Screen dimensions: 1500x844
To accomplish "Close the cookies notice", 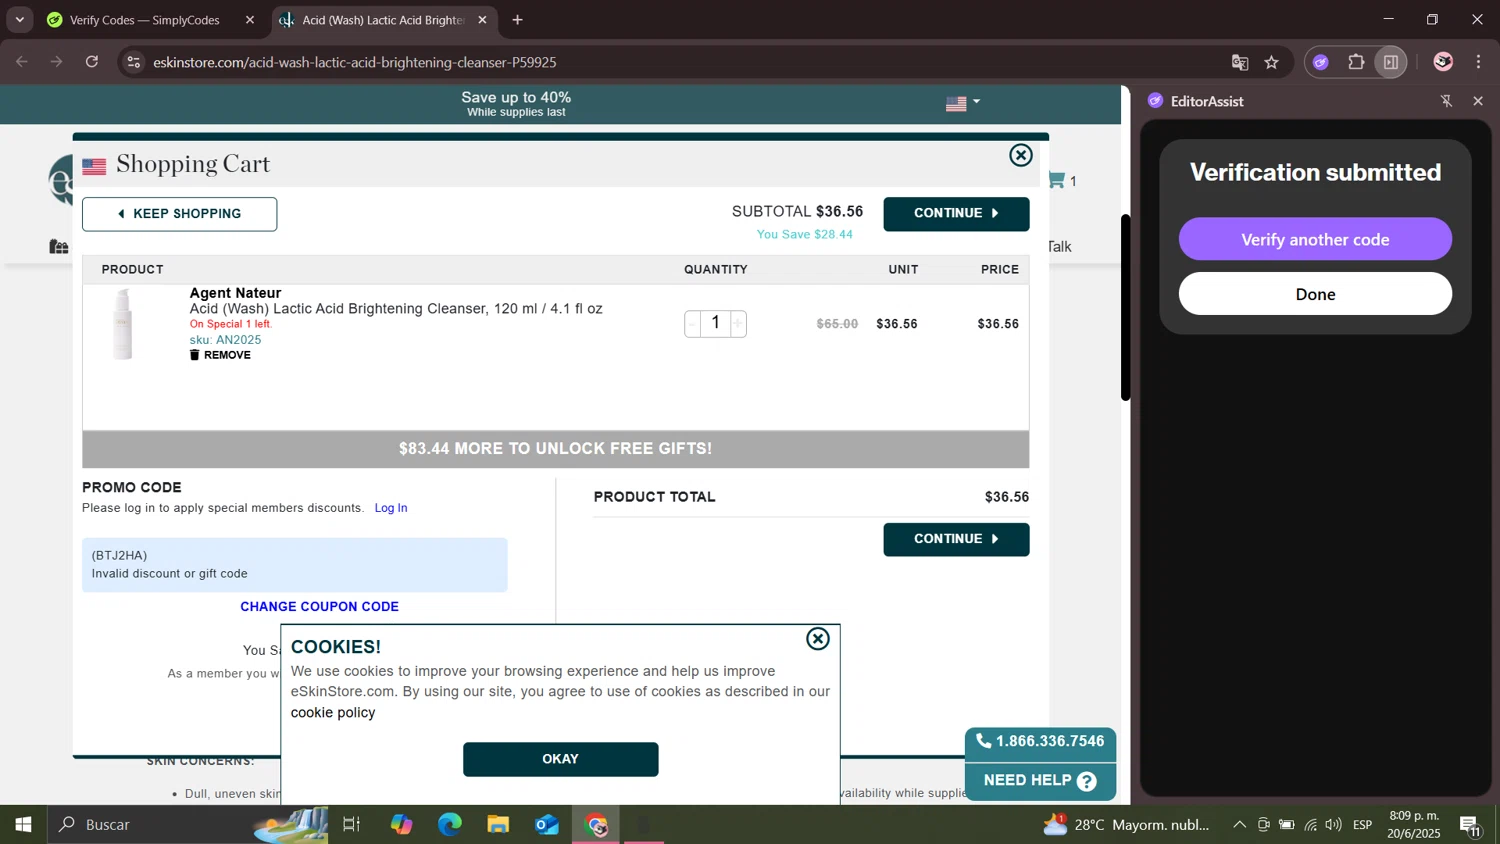I will point(818,639).
